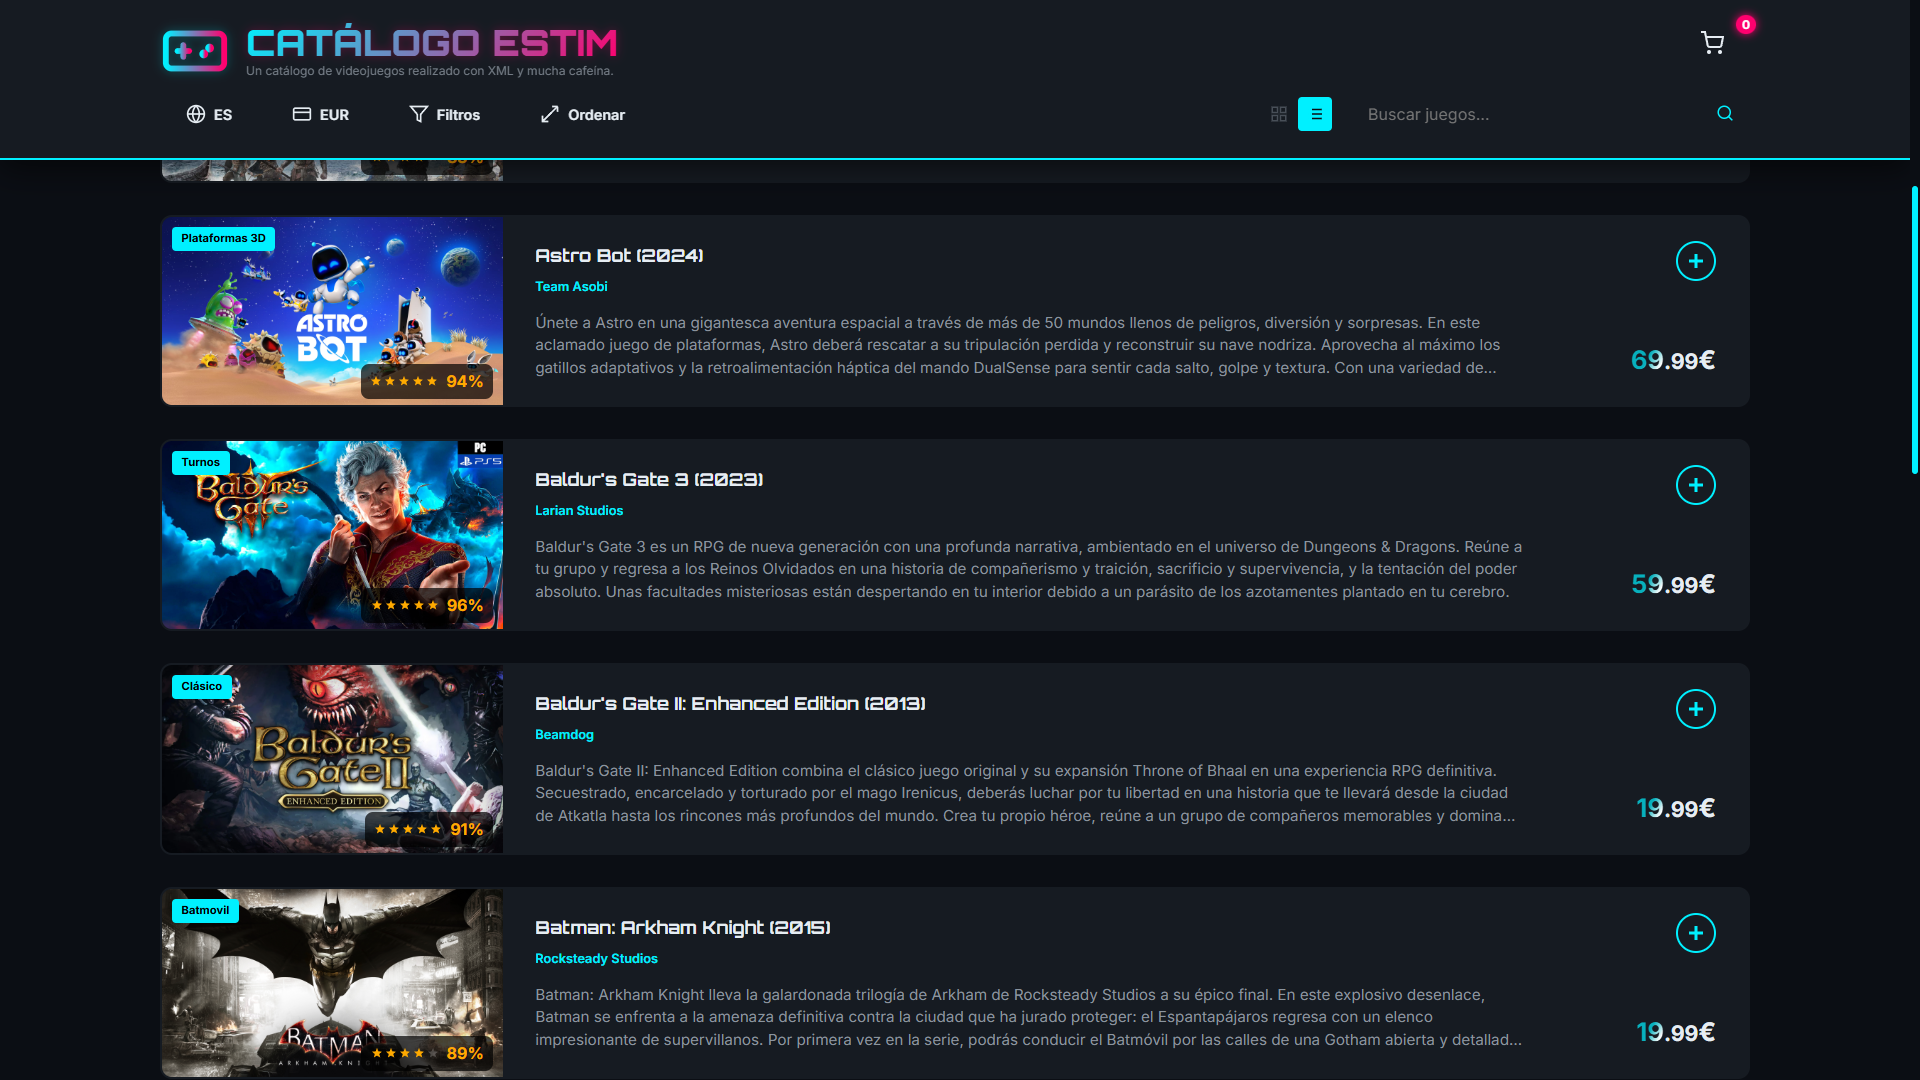Click the Astro Bot 94% rating badge
Screen dimensions: 1920x1080
click(427, 381)
